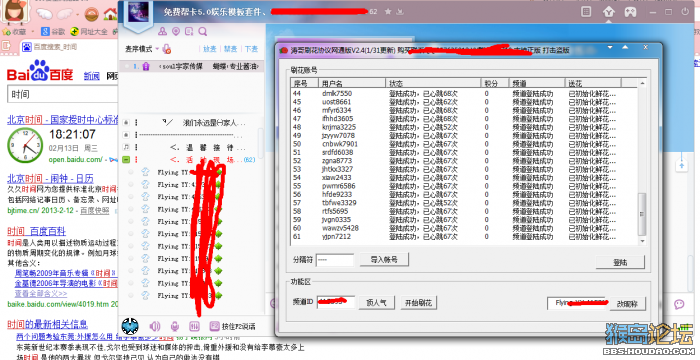
Task: Click the 禁麦 link
Action: (230, 49)
